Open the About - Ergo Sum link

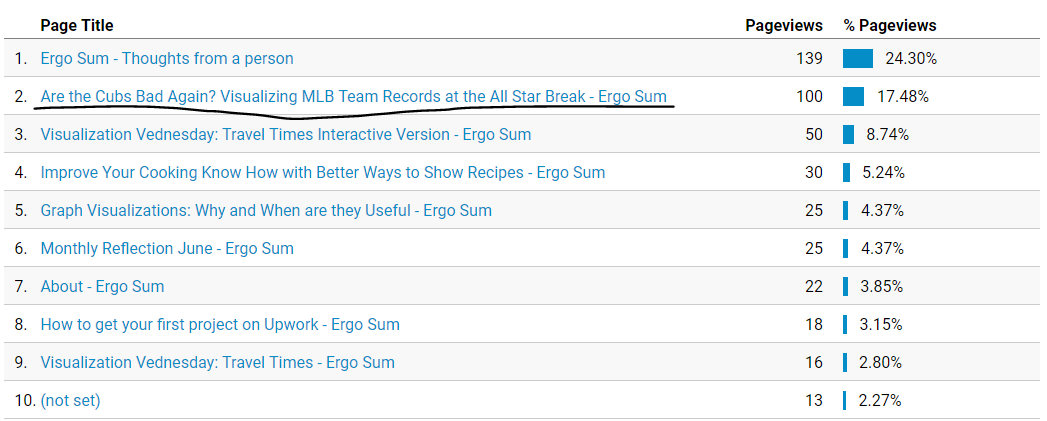click(102, 287)
